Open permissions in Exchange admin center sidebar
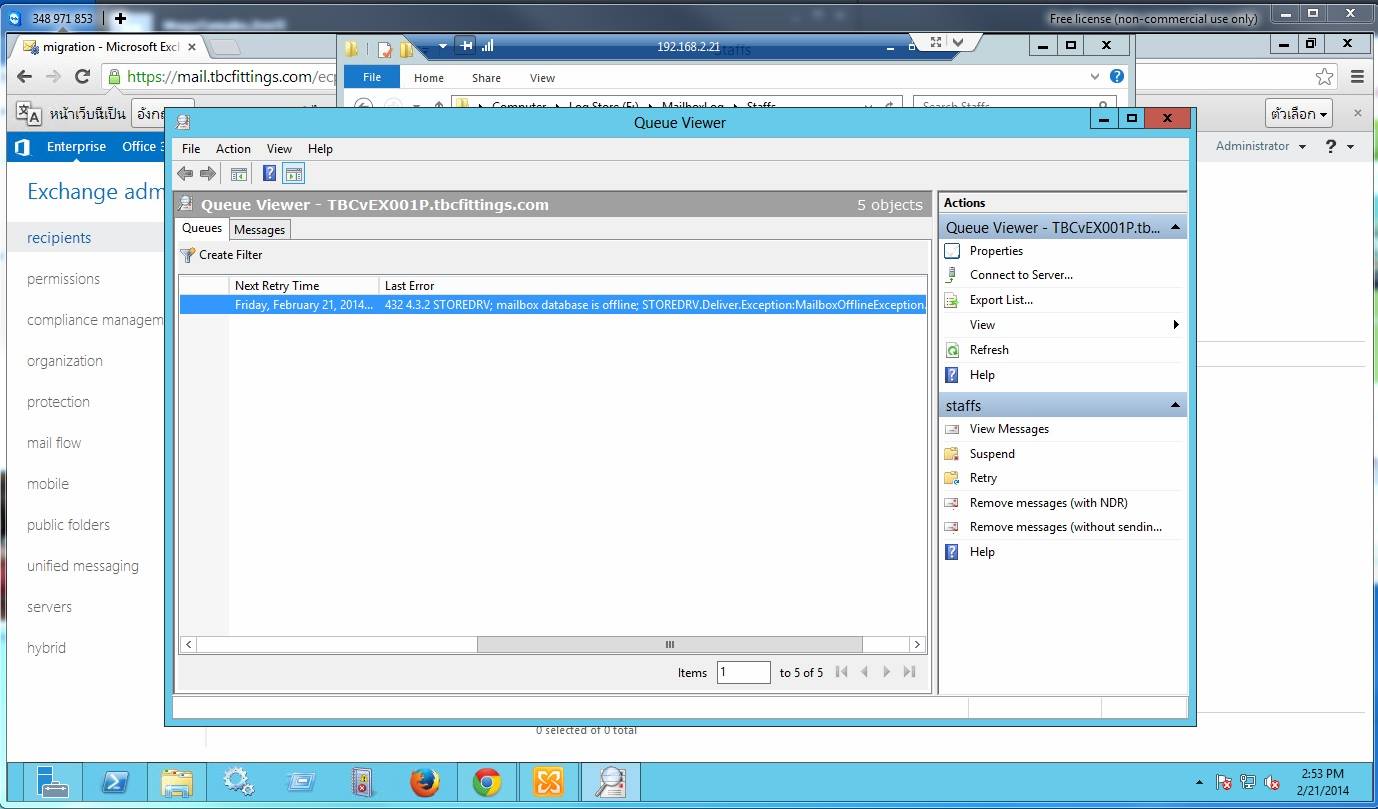The image size is (1378, 809). (63, 279)
